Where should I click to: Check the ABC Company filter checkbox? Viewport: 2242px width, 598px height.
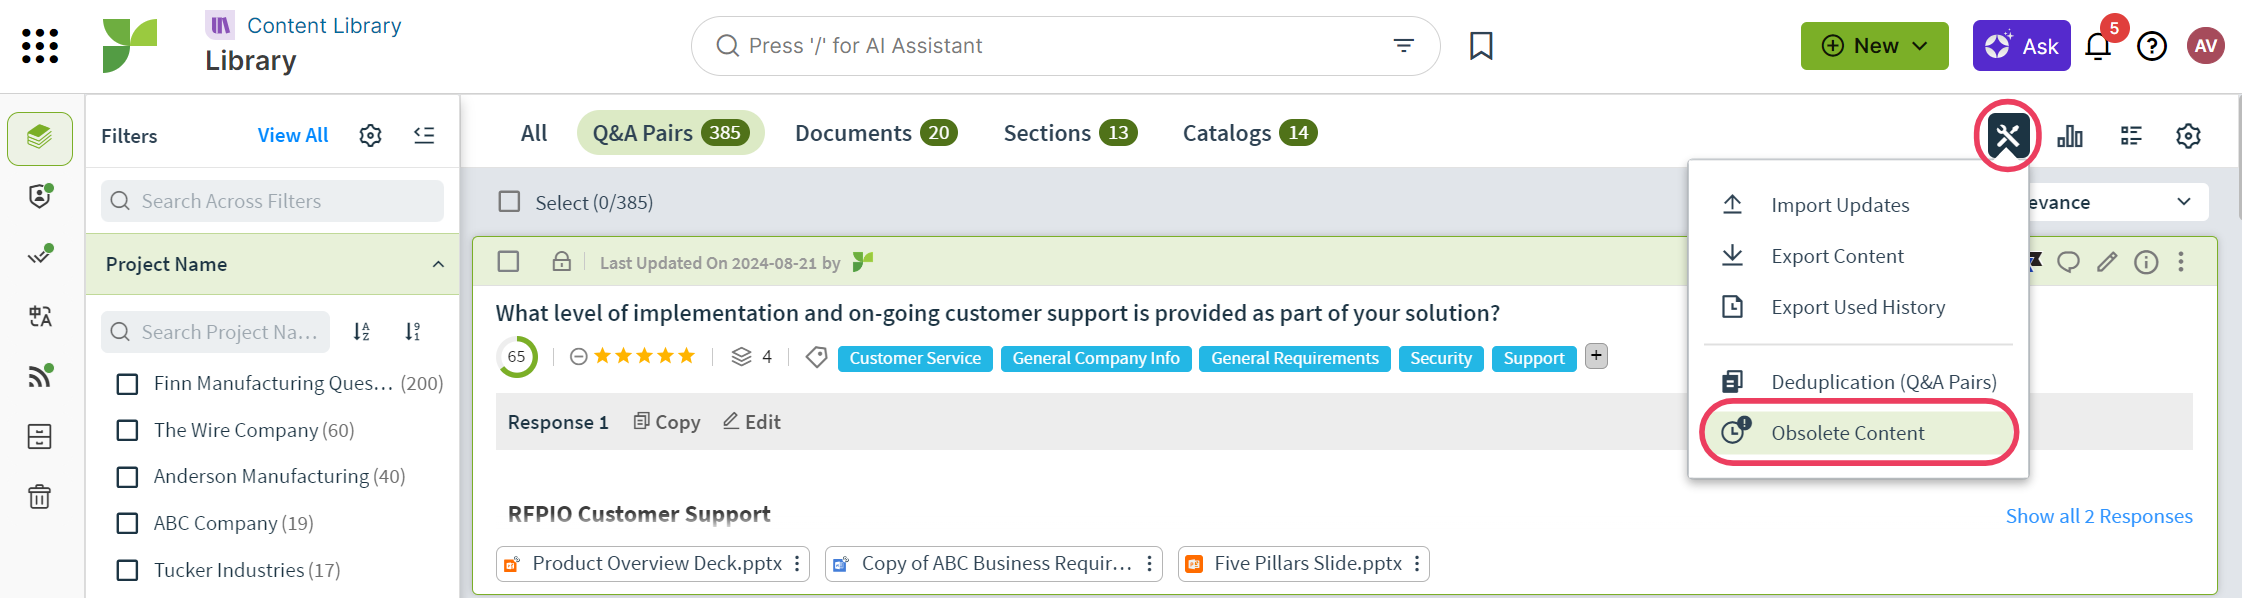[x=128, y=524]
